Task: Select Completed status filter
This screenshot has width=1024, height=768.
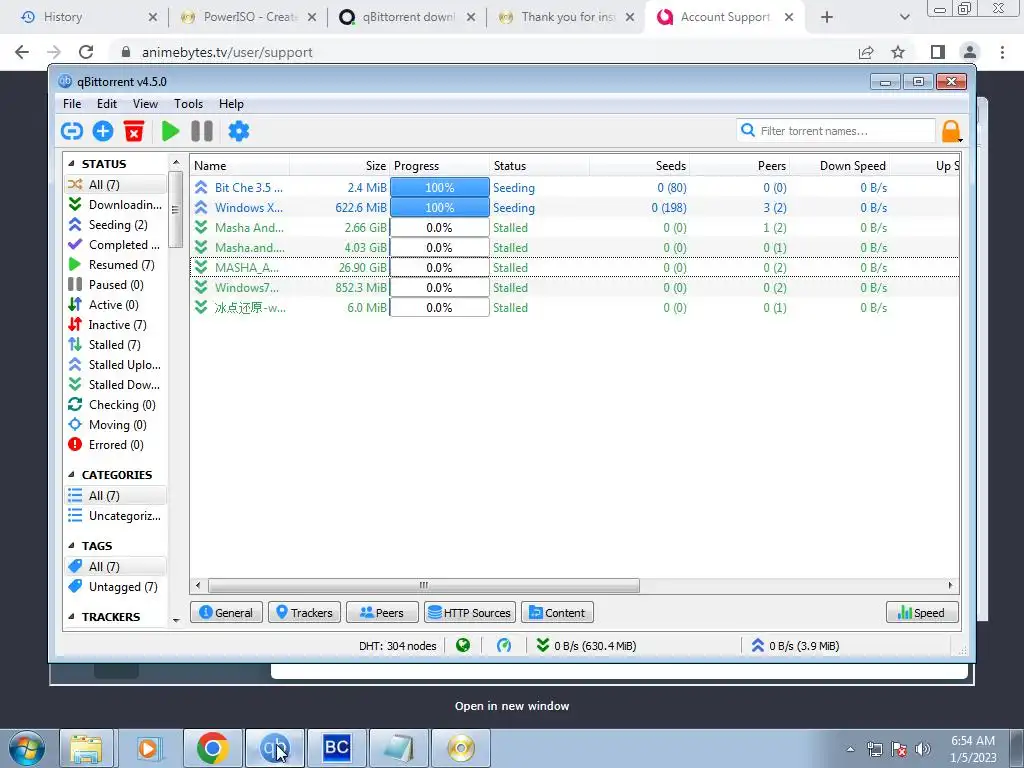Action: pyautogui.click(x=116, y=245)
